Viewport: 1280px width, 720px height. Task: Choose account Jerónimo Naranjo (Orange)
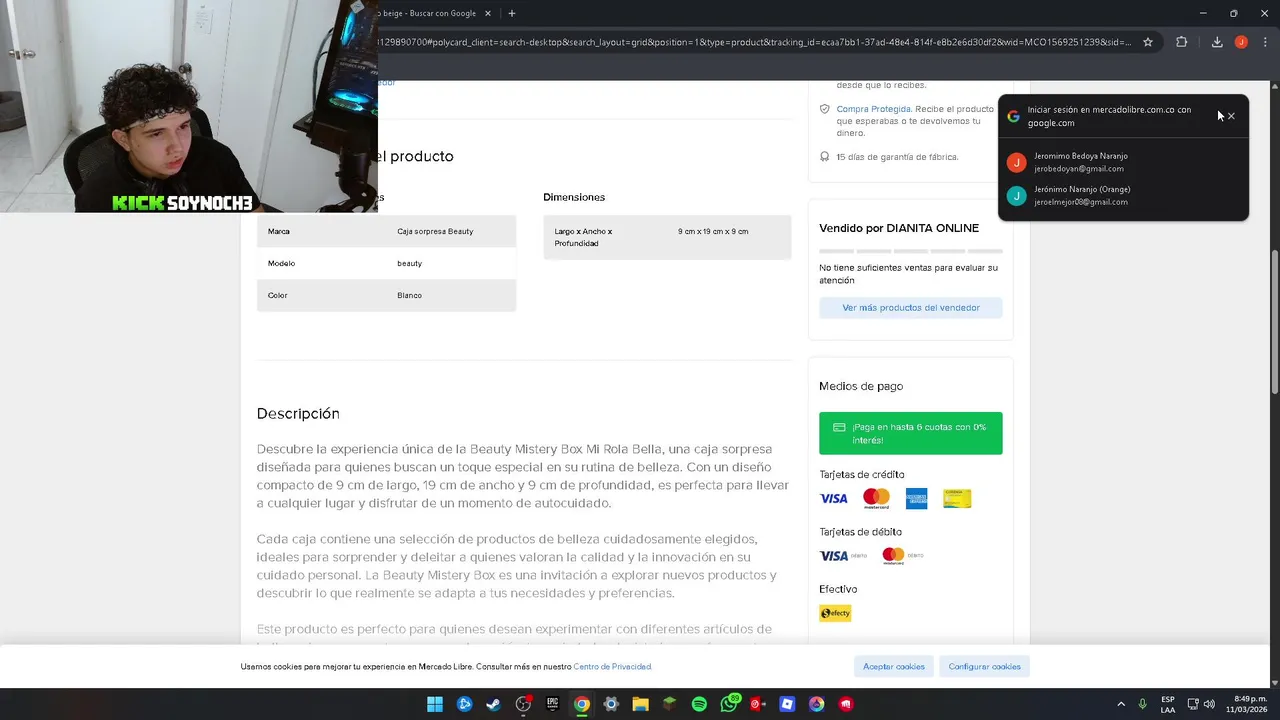coord(1123,195)
